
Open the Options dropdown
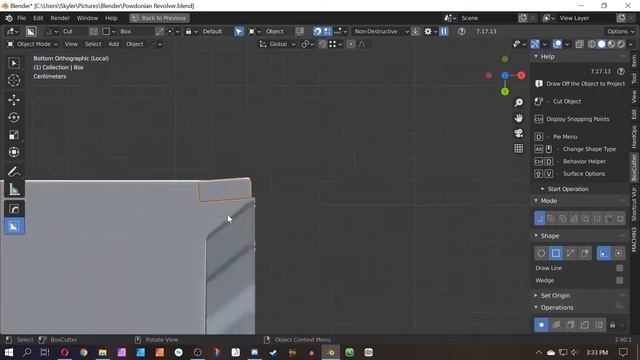tap(620, 31)
